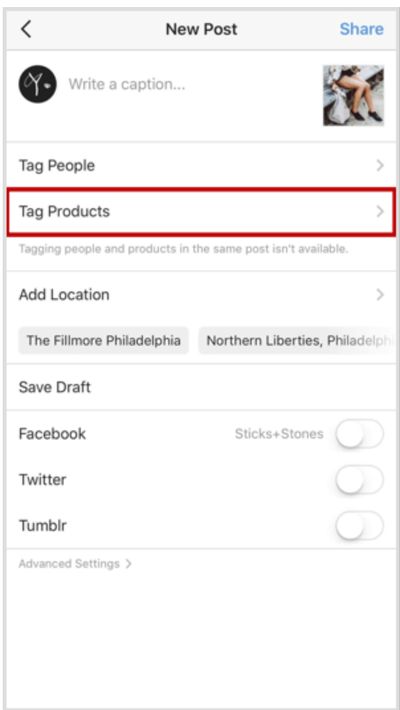Click the chevron next to Tag People
The image size is (400, 710).
point(380,166)
